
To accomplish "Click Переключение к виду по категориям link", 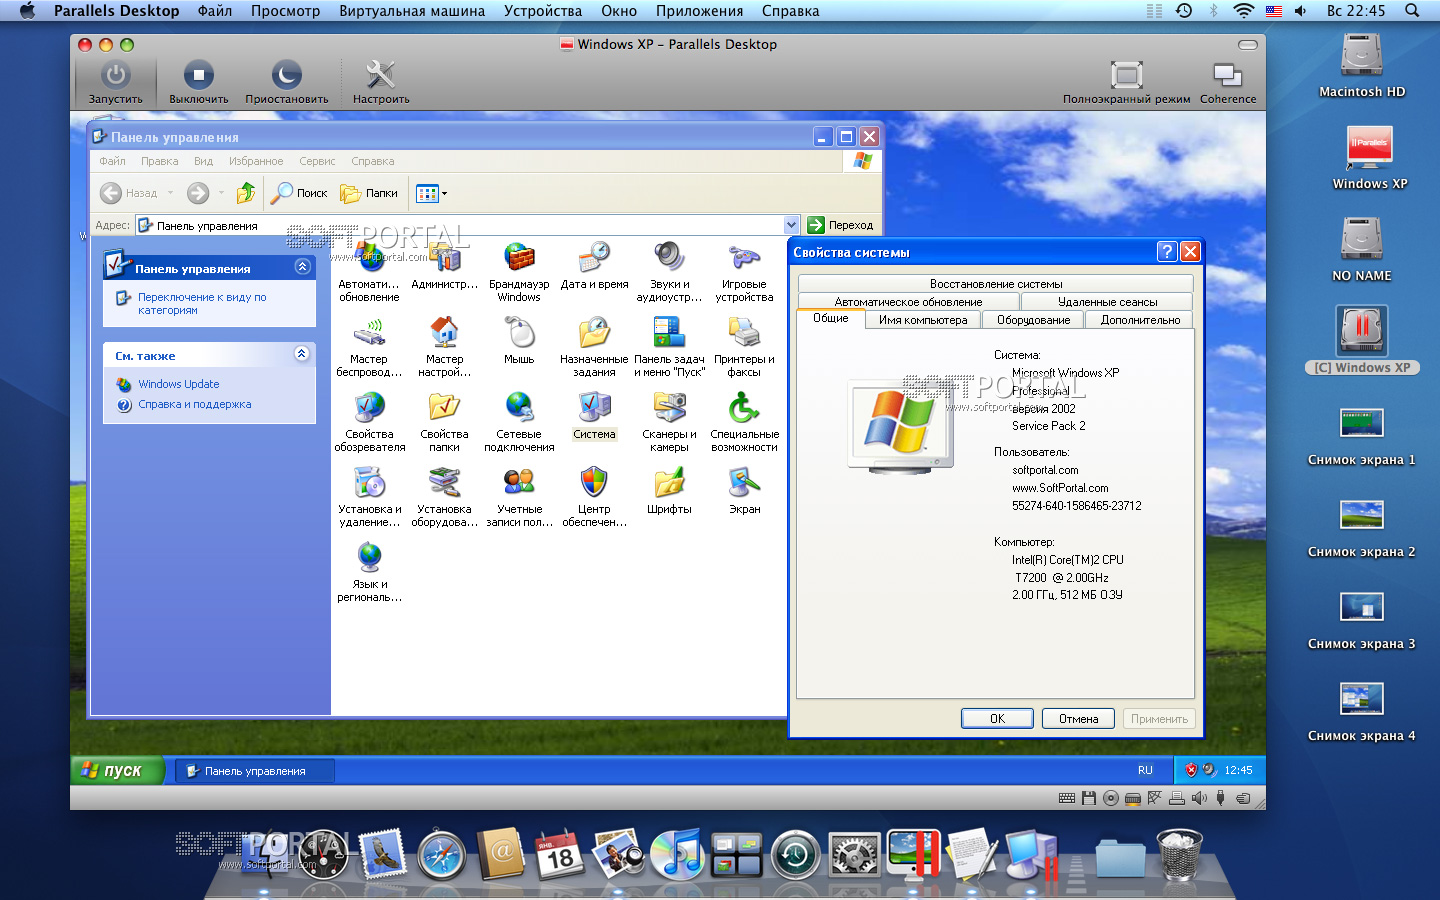I will tap(202, 303).
